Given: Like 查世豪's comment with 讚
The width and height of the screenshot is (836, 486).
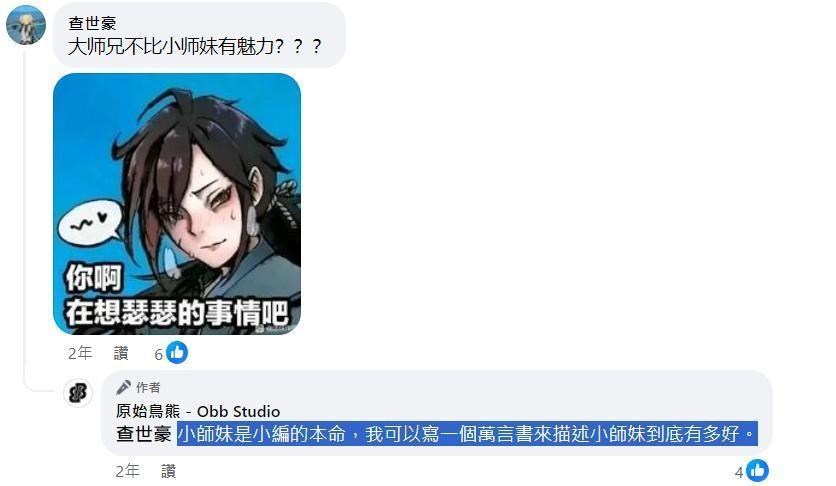Looking at the screenshot, I should [121, 353].
